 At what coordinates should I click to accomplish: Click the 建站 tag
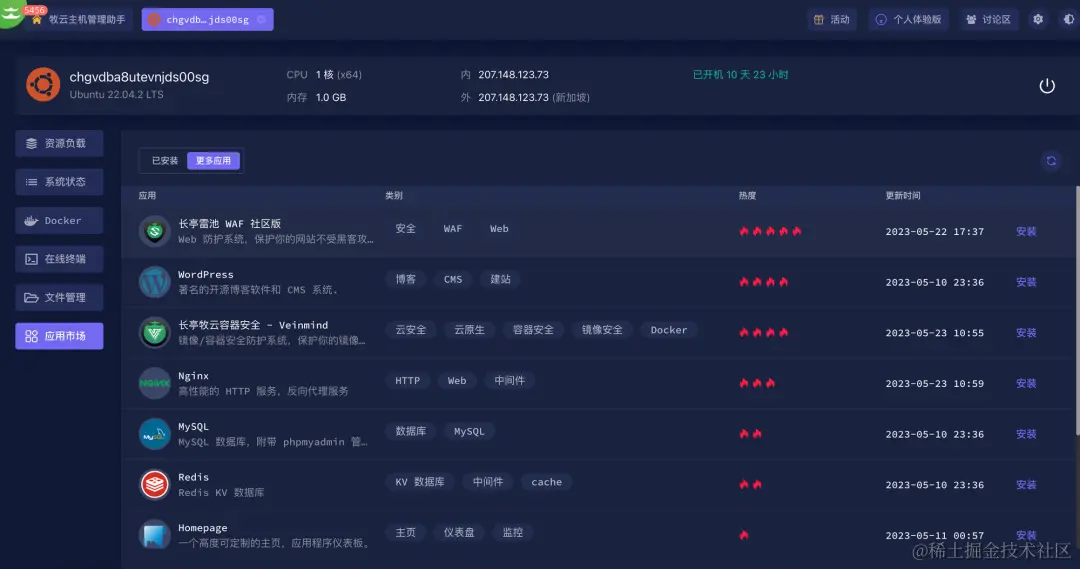click(500, 279)
